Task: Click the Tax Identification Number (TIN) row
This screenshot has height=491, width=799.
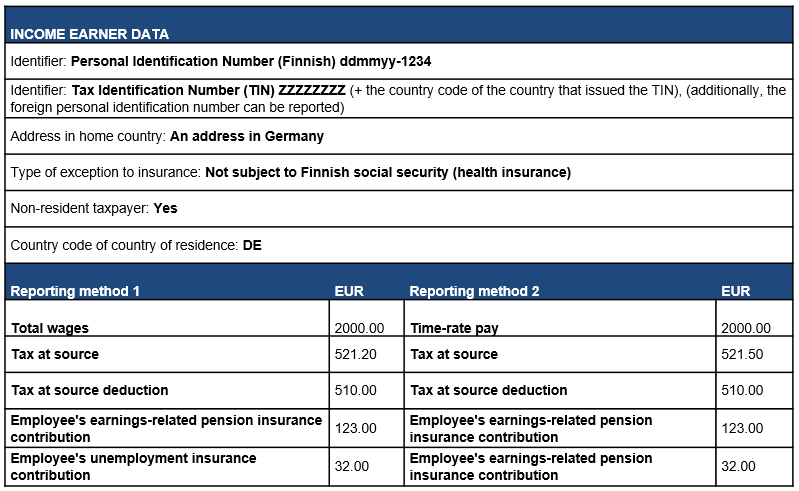Action: pos(398,98)
